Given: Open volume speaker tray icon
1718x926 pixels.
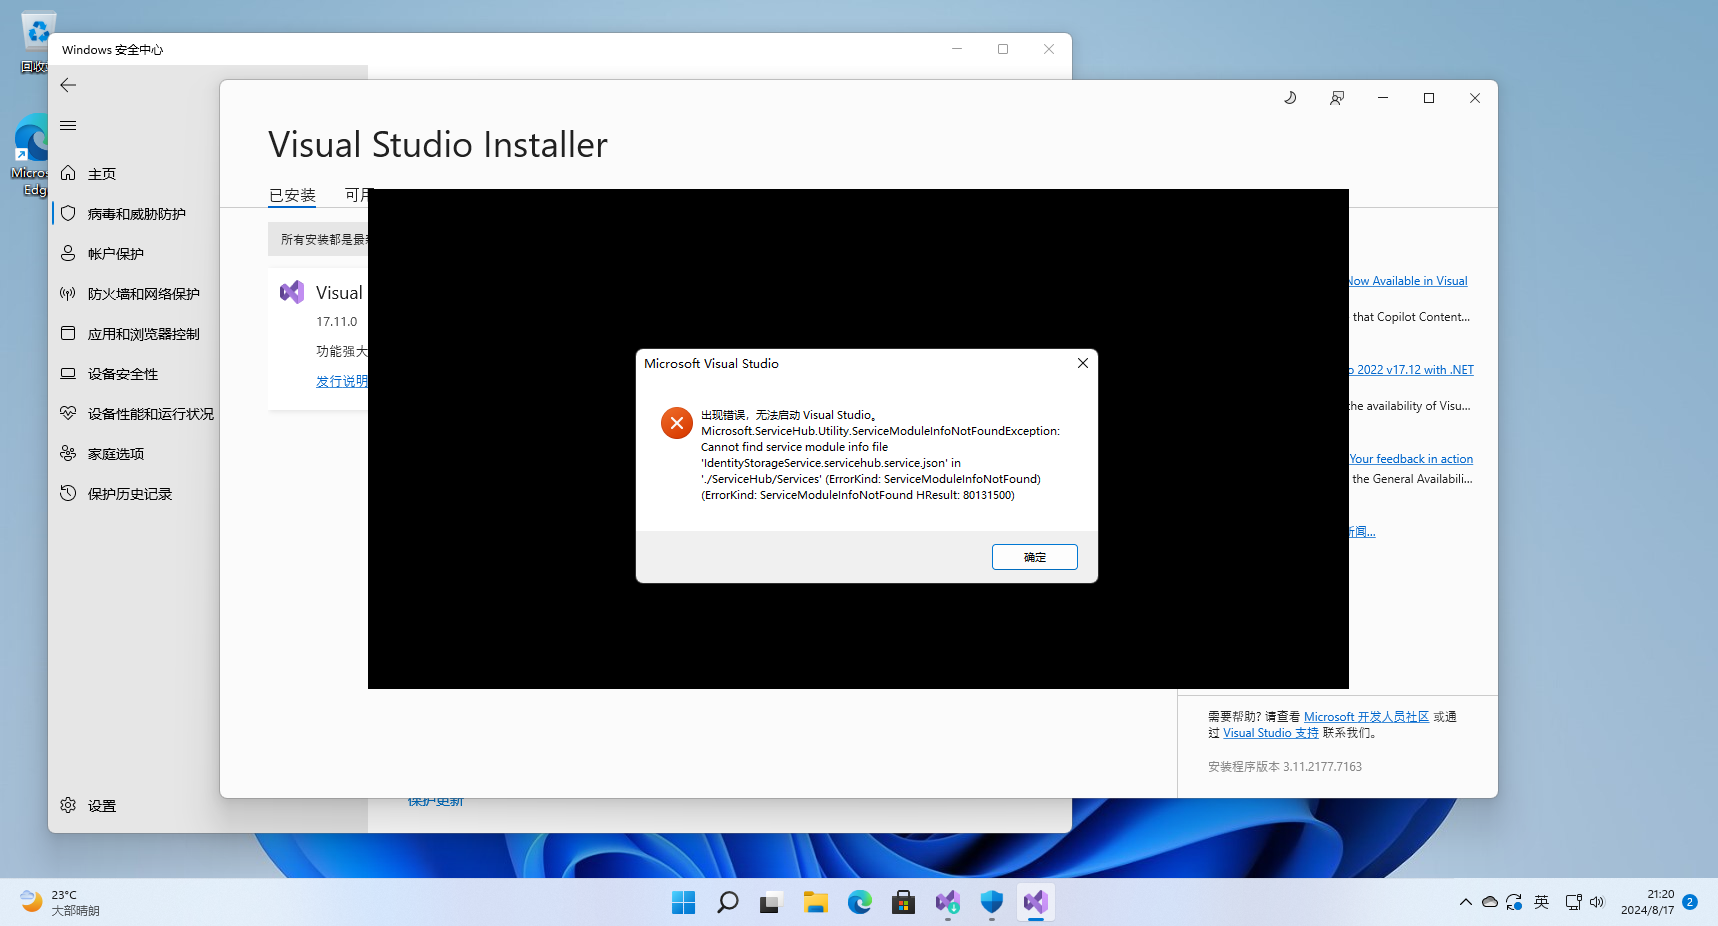Looking at the screenshot, I should click(1597, 902).
